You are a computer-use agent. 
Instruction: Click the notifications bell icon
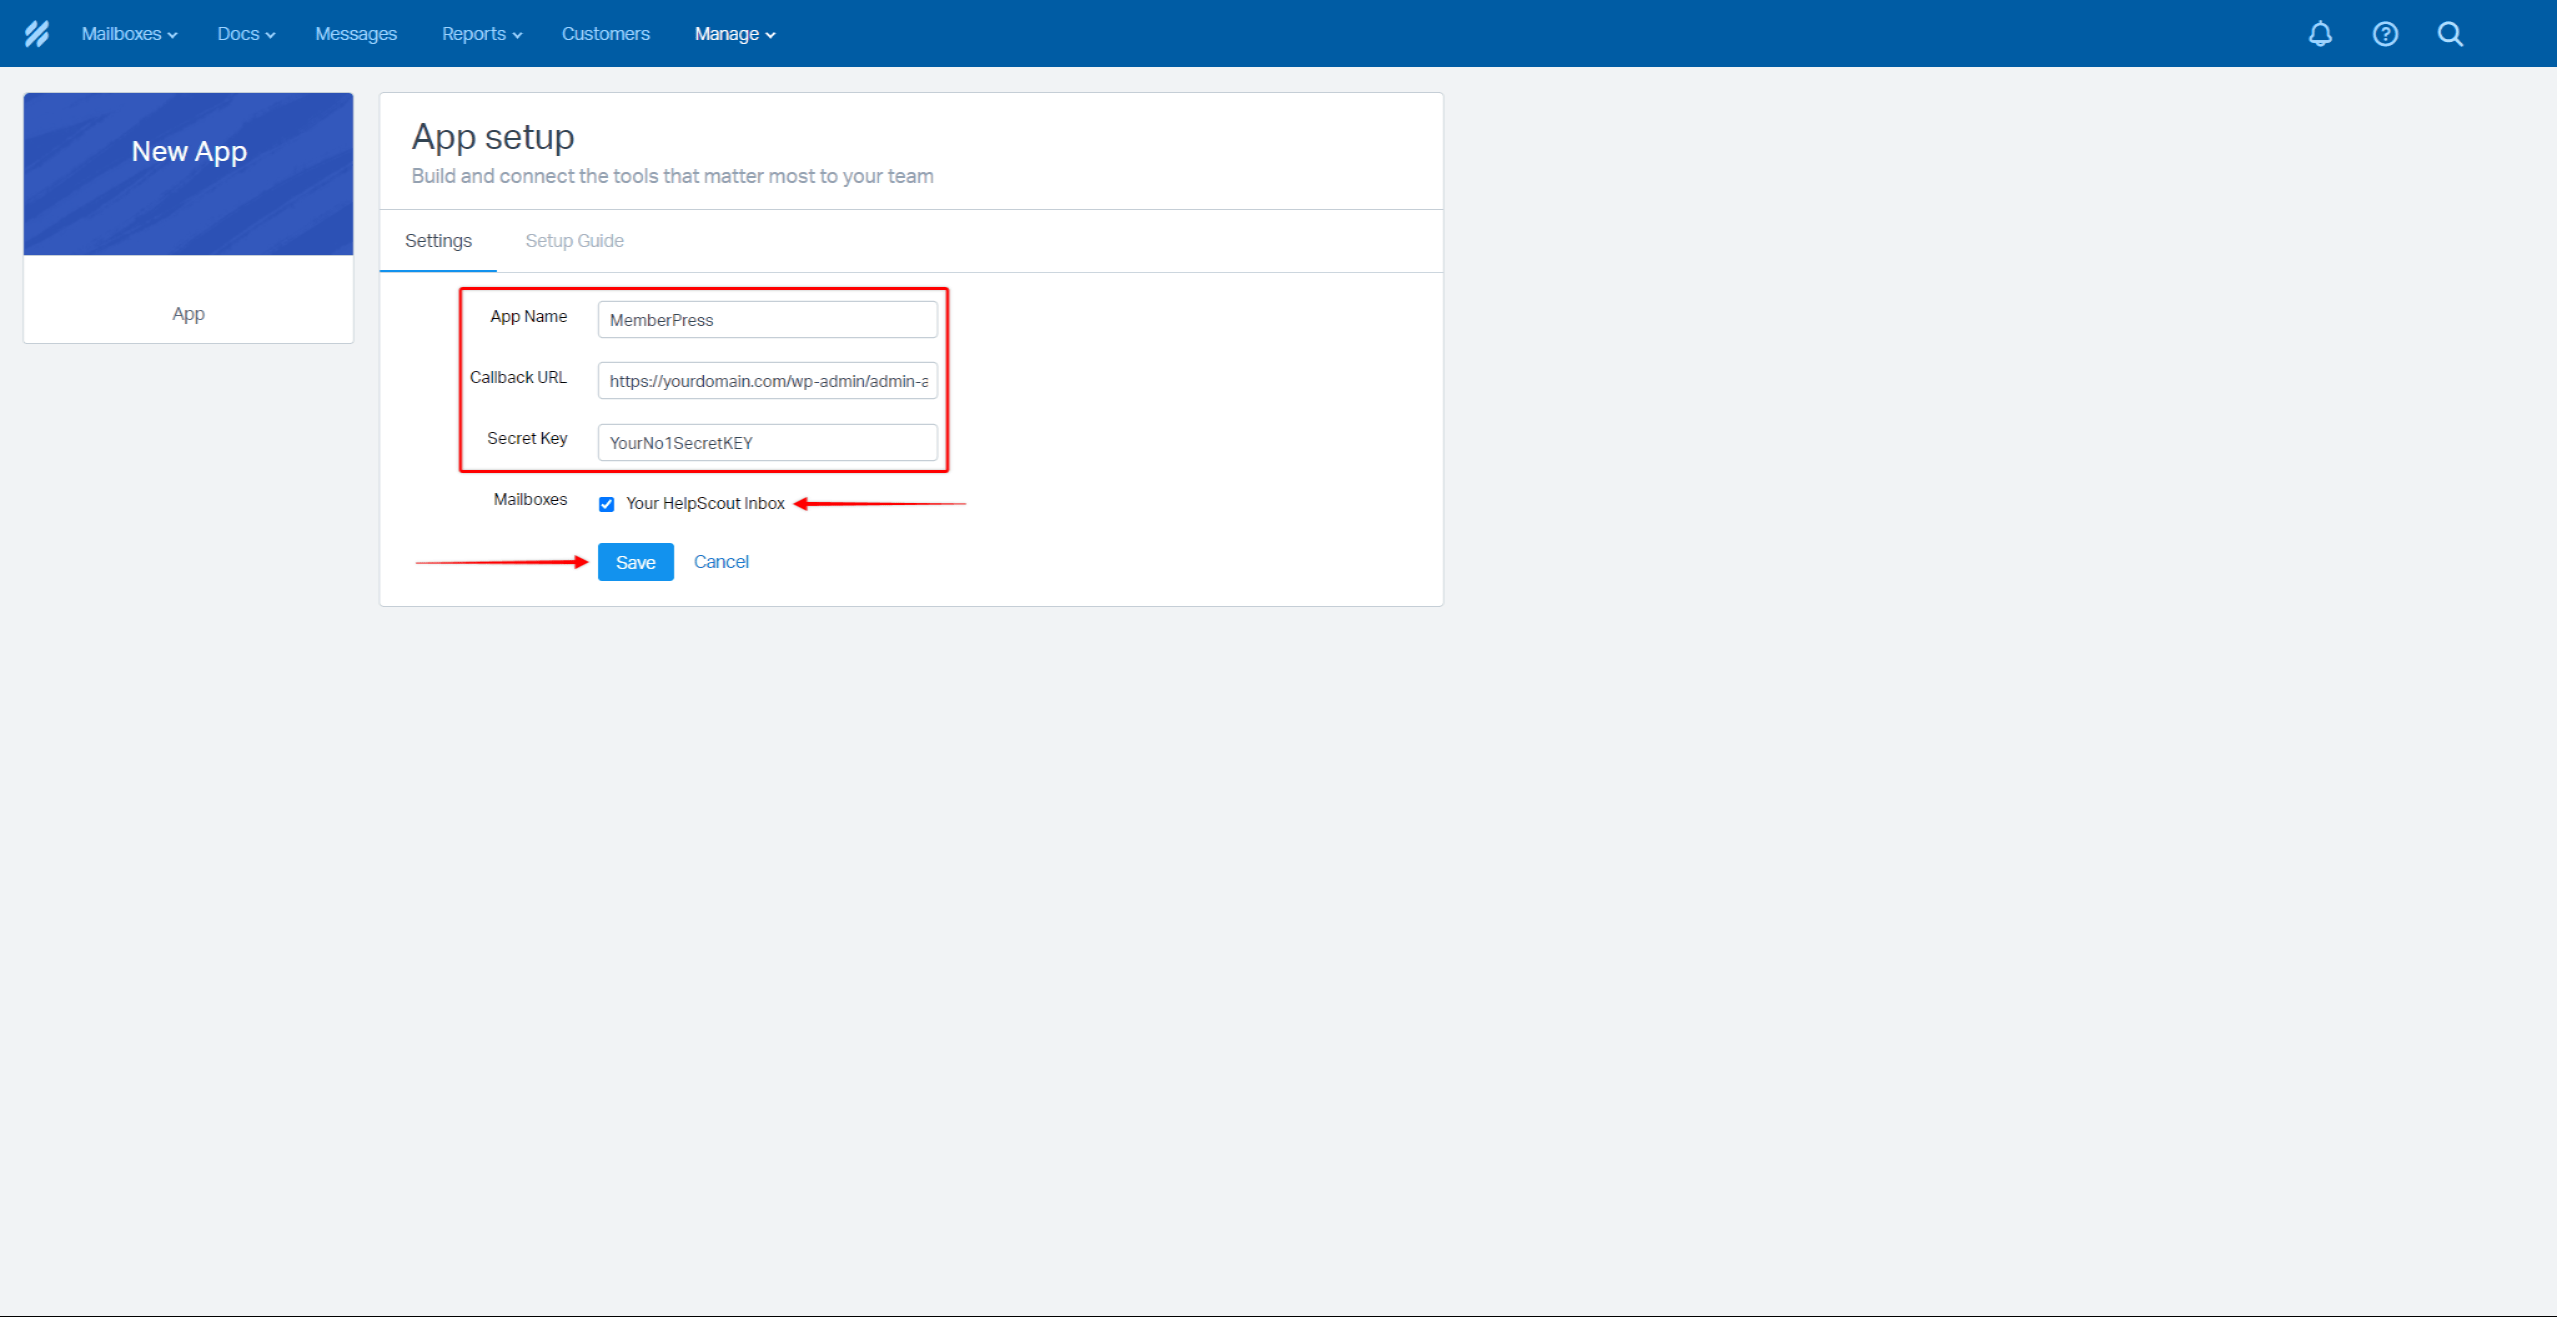point(2320,32)
